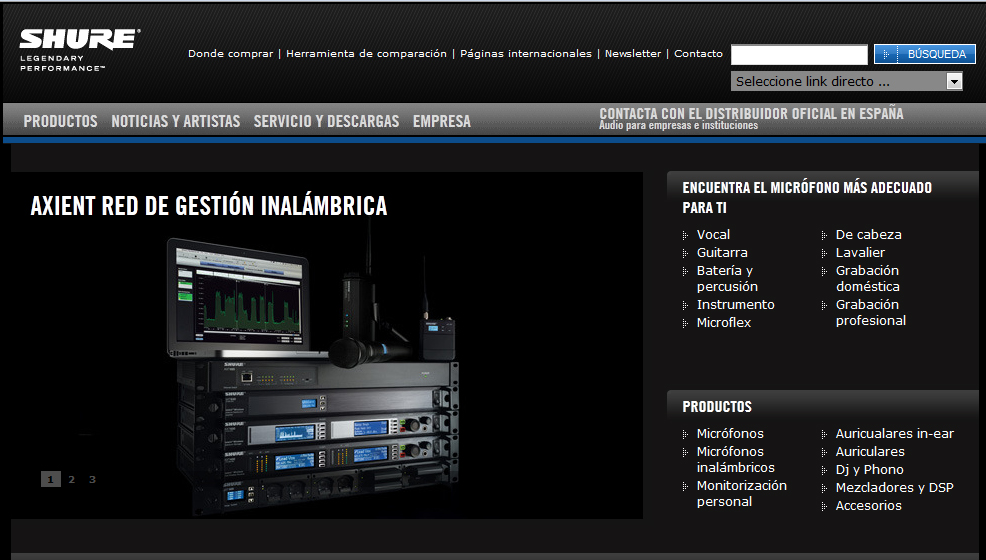
Task: Open the Noticias y Artistas menu
Action: click(x=176, y=121)
